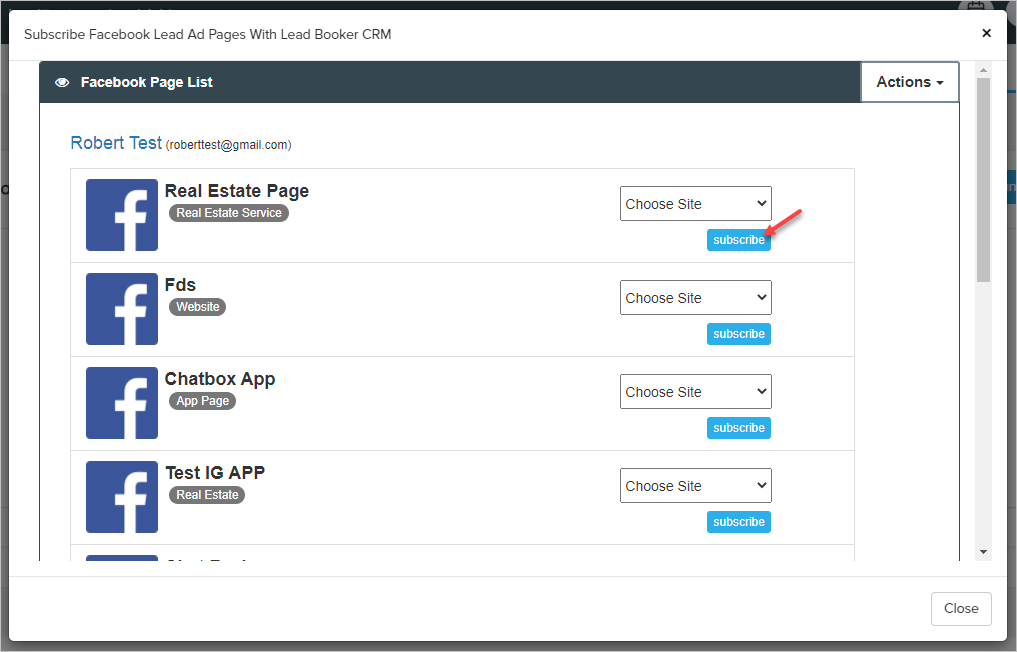Click the Robert Test account name
The image size is (1017, 652).
116,143
